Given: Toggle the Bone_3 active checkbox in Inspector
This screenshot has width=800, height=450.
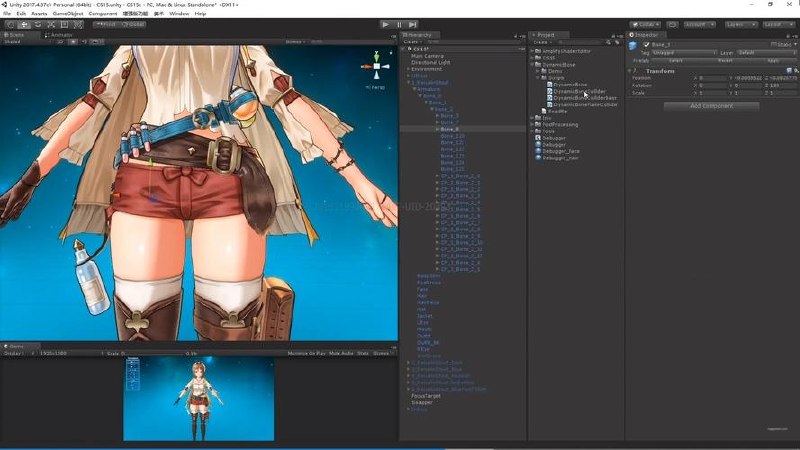Looking at the screenshot, I should click(646, 45).
